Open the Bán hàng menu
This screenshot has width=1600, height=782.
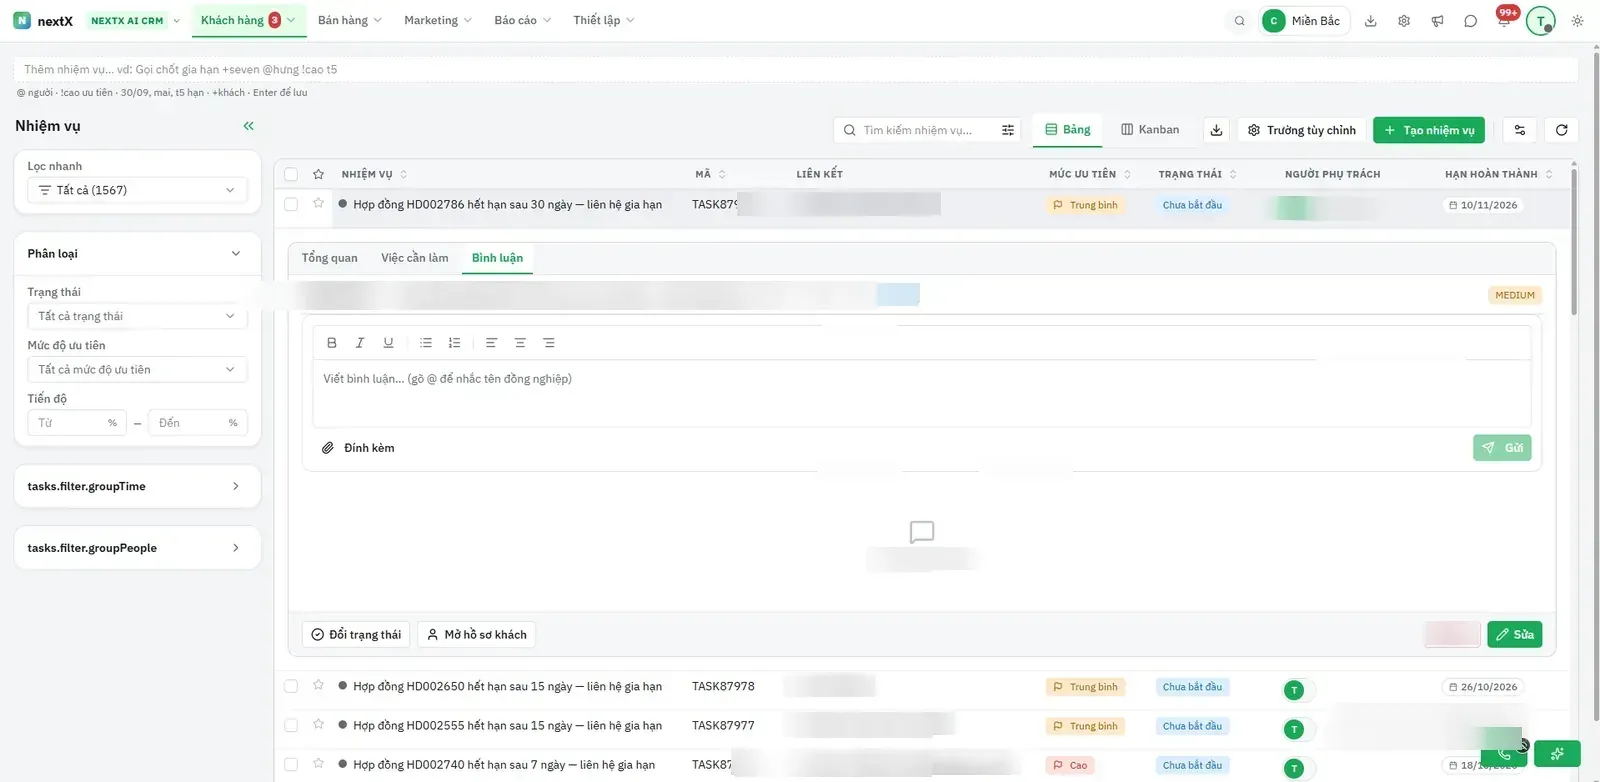pos(349,21)
